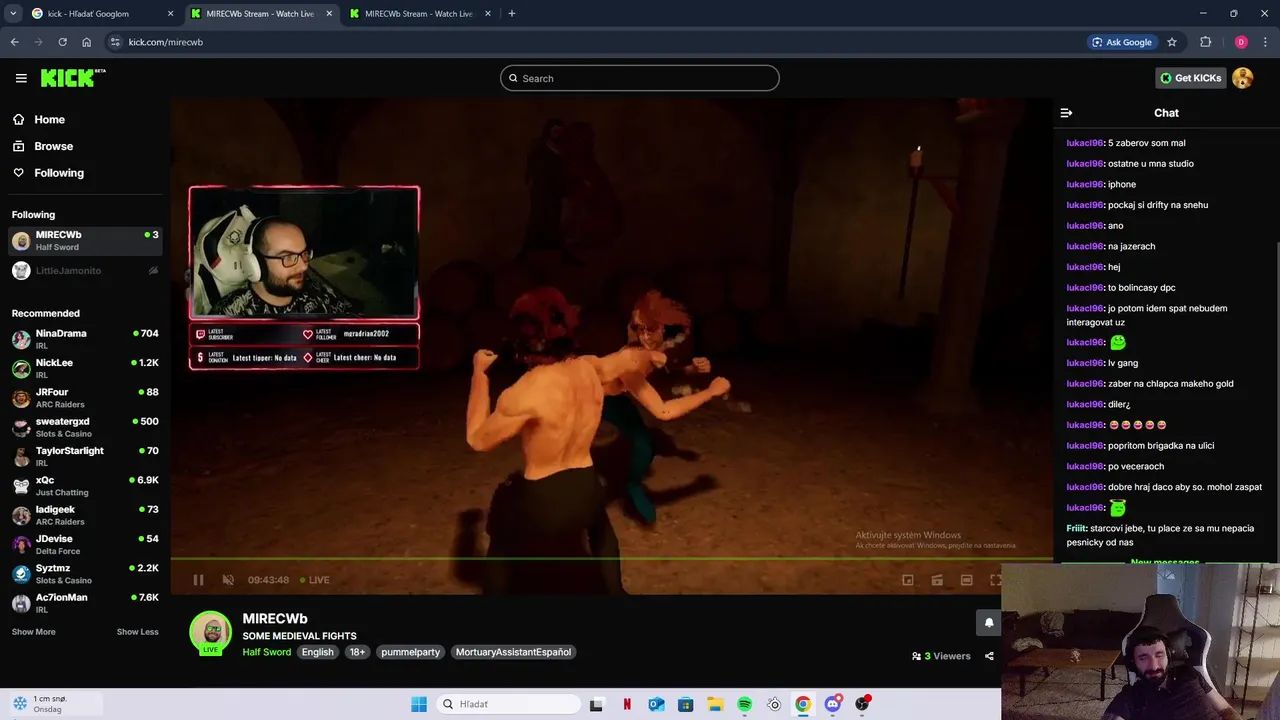Open the Half Sword category link

(267, 652)
